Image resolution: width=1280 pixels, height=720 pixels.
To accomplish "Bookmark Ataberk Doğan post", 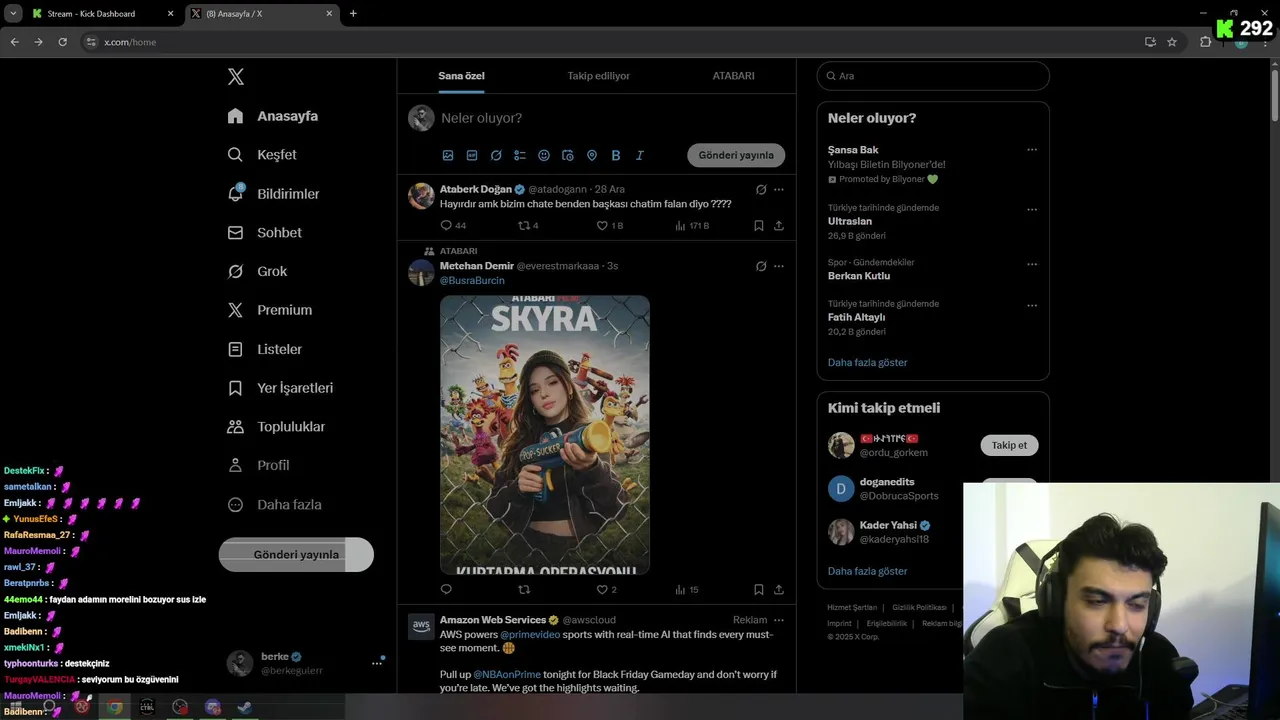I will [x=759, y=226].
